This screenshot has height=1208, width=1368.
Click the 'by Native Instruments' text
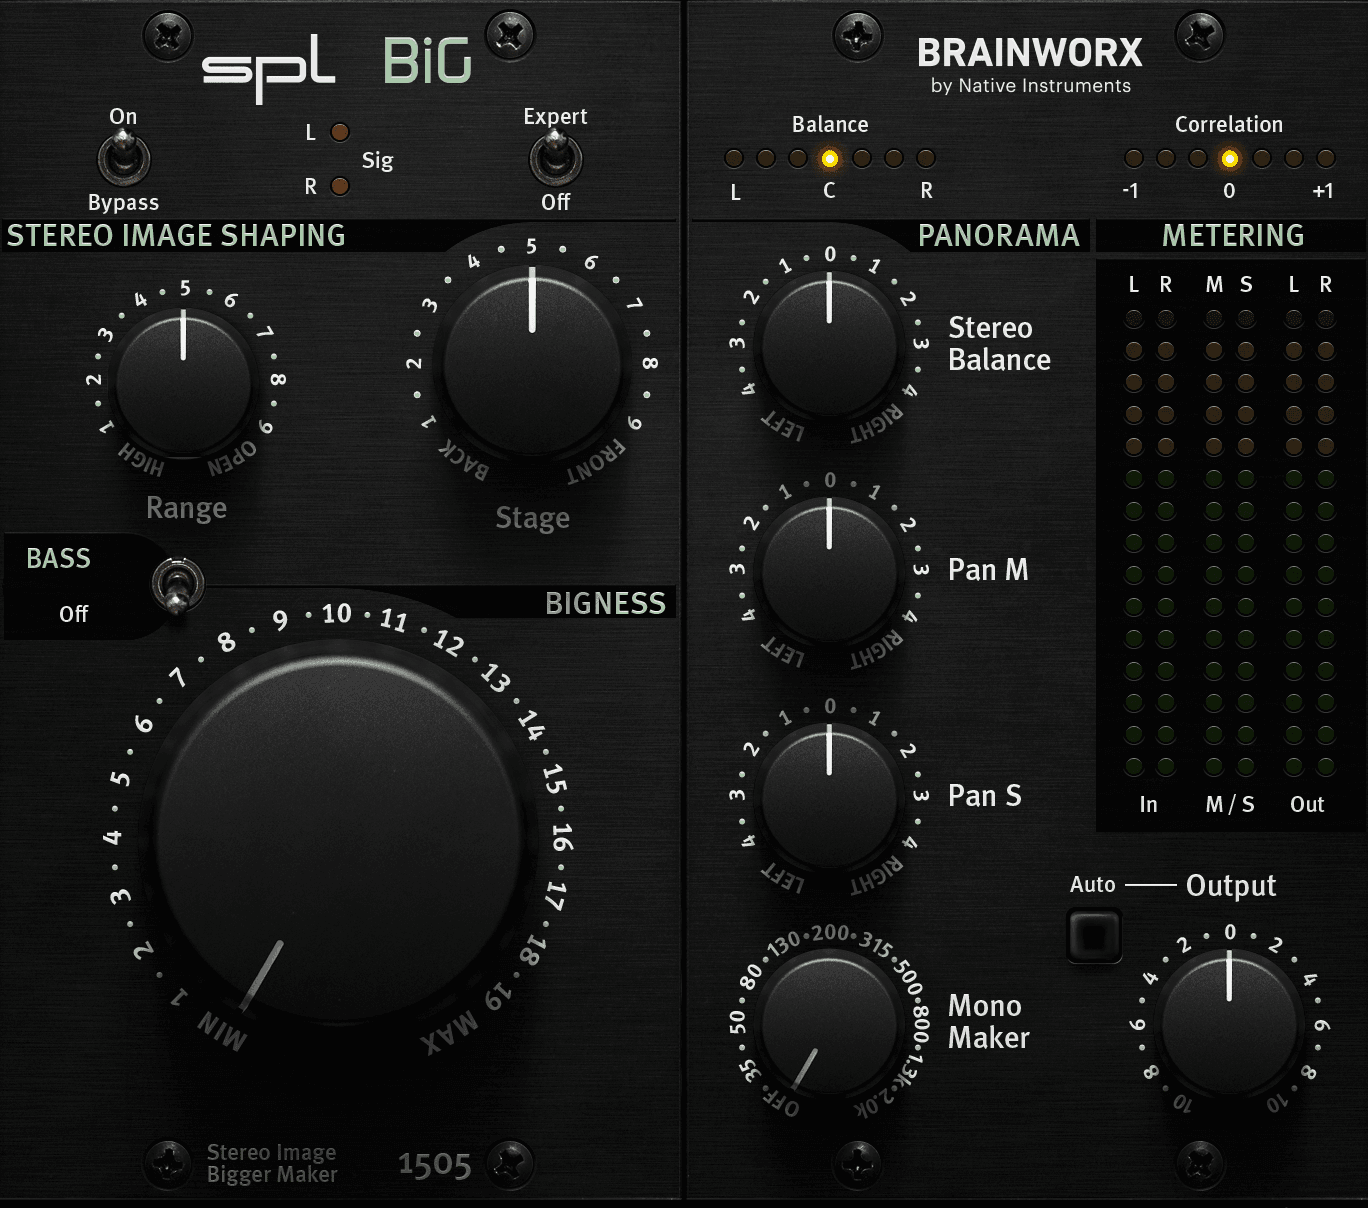click(1031, 86)
